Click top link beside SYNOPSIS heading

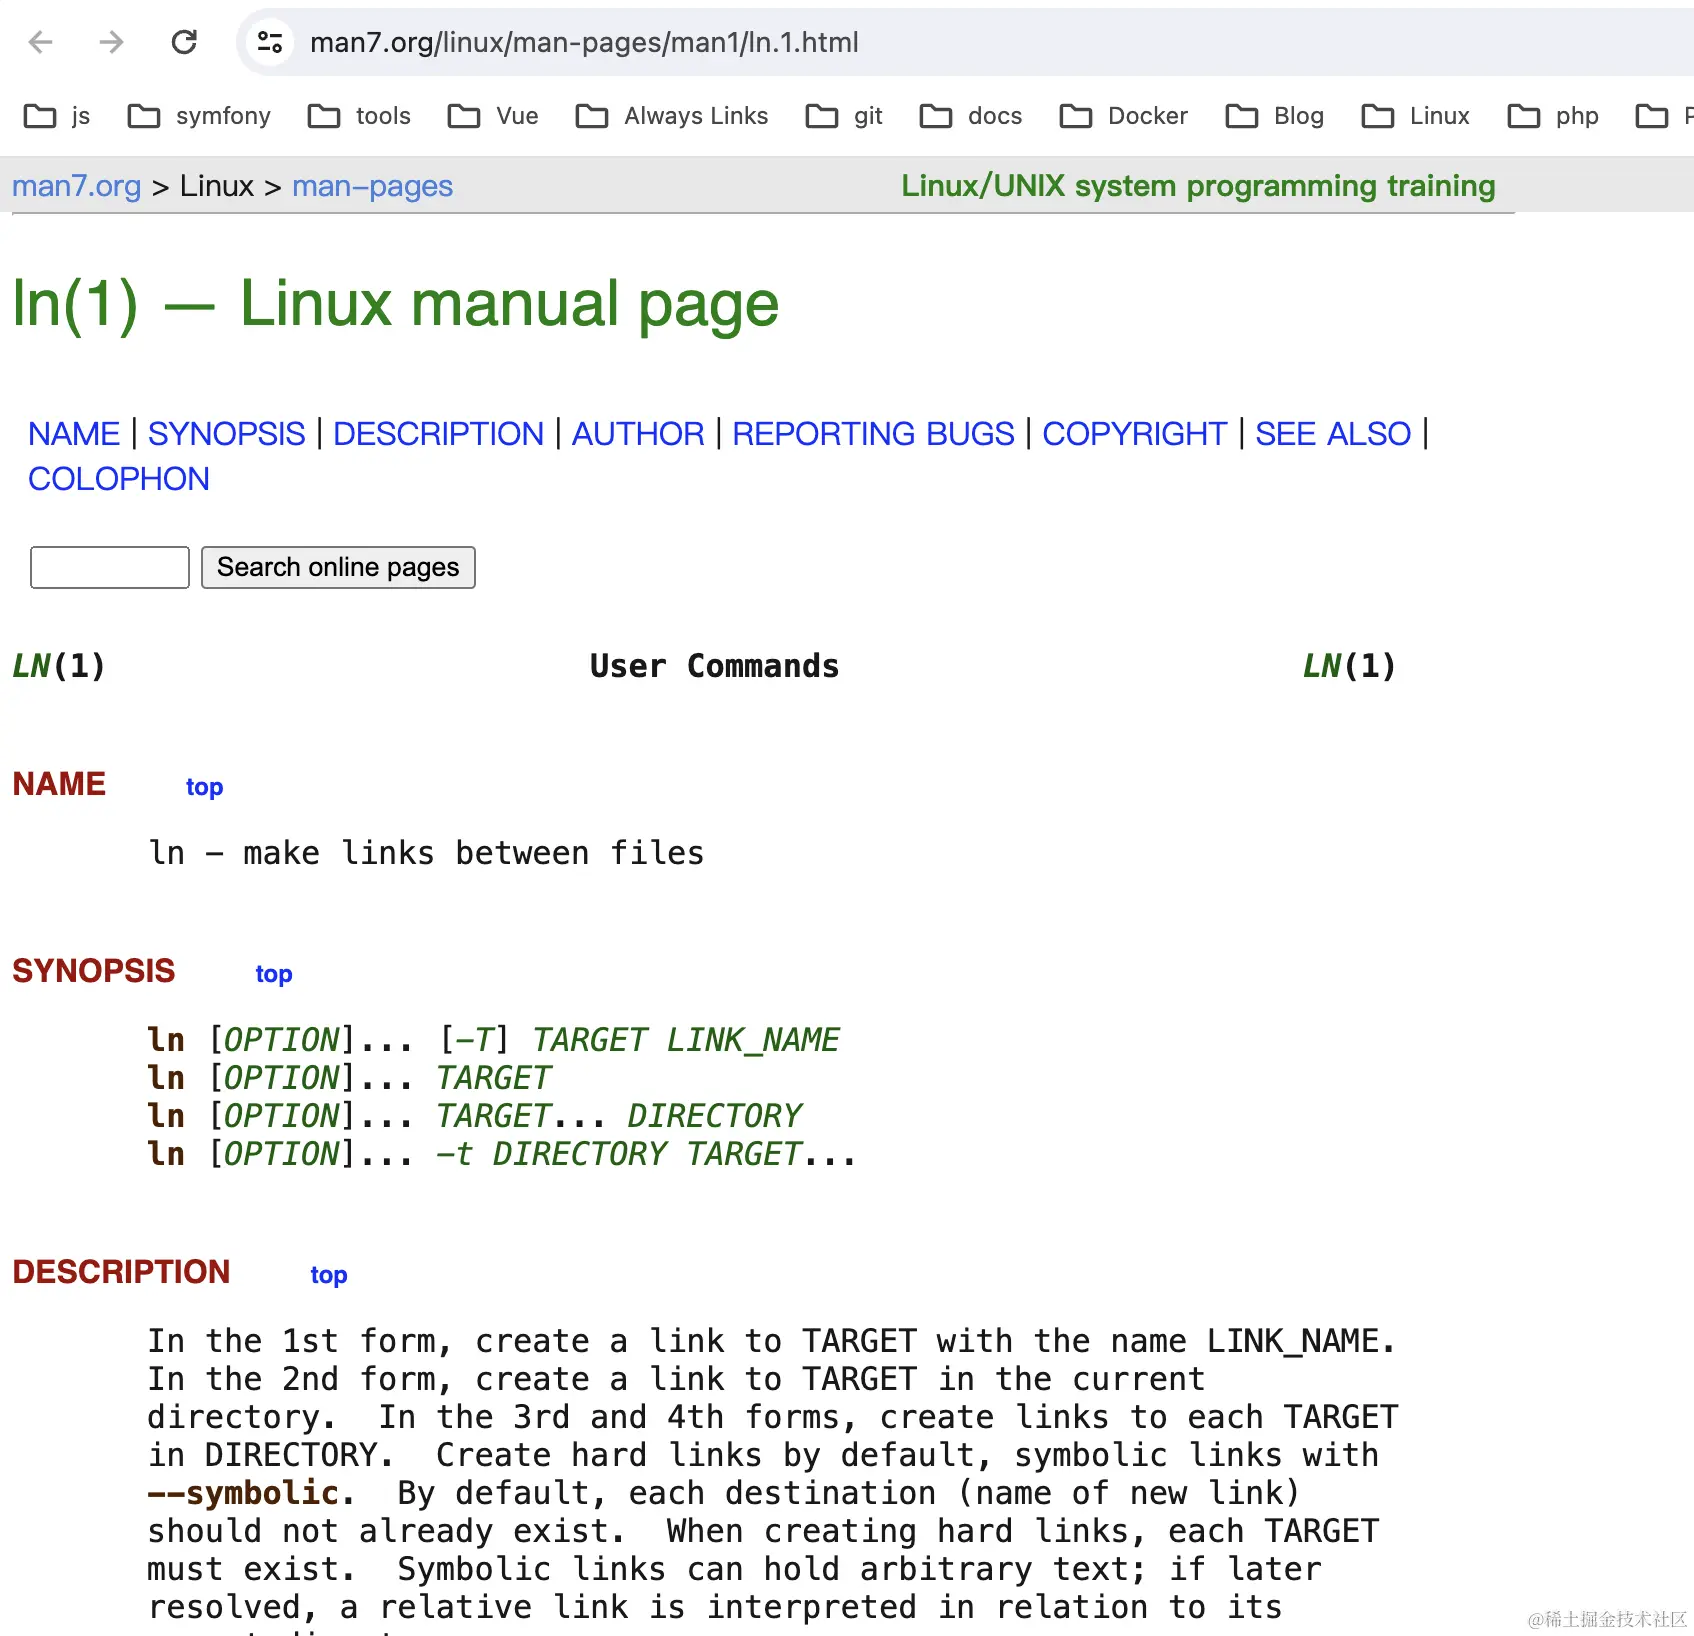click(274, 974)
